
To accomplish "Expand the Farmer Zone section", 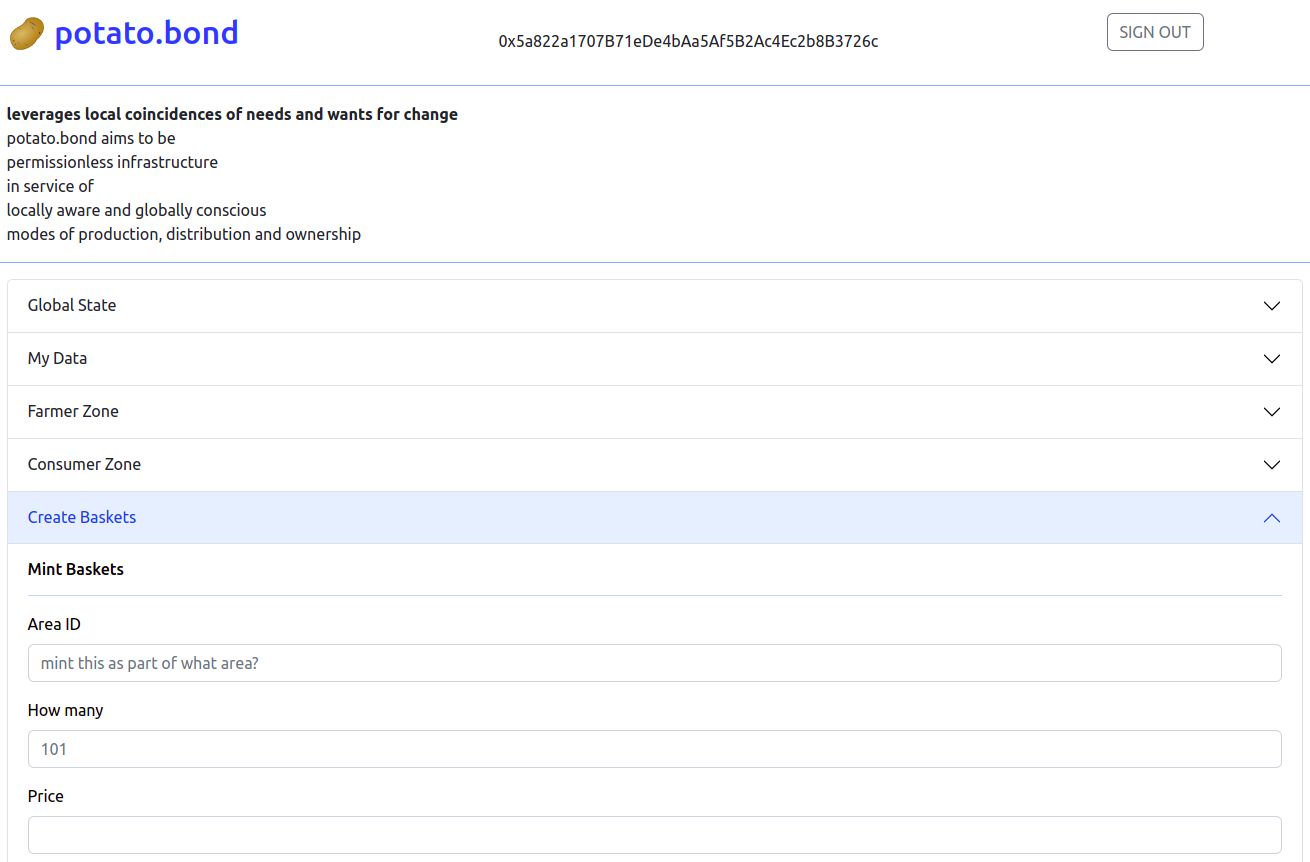I will pos(655,412).
